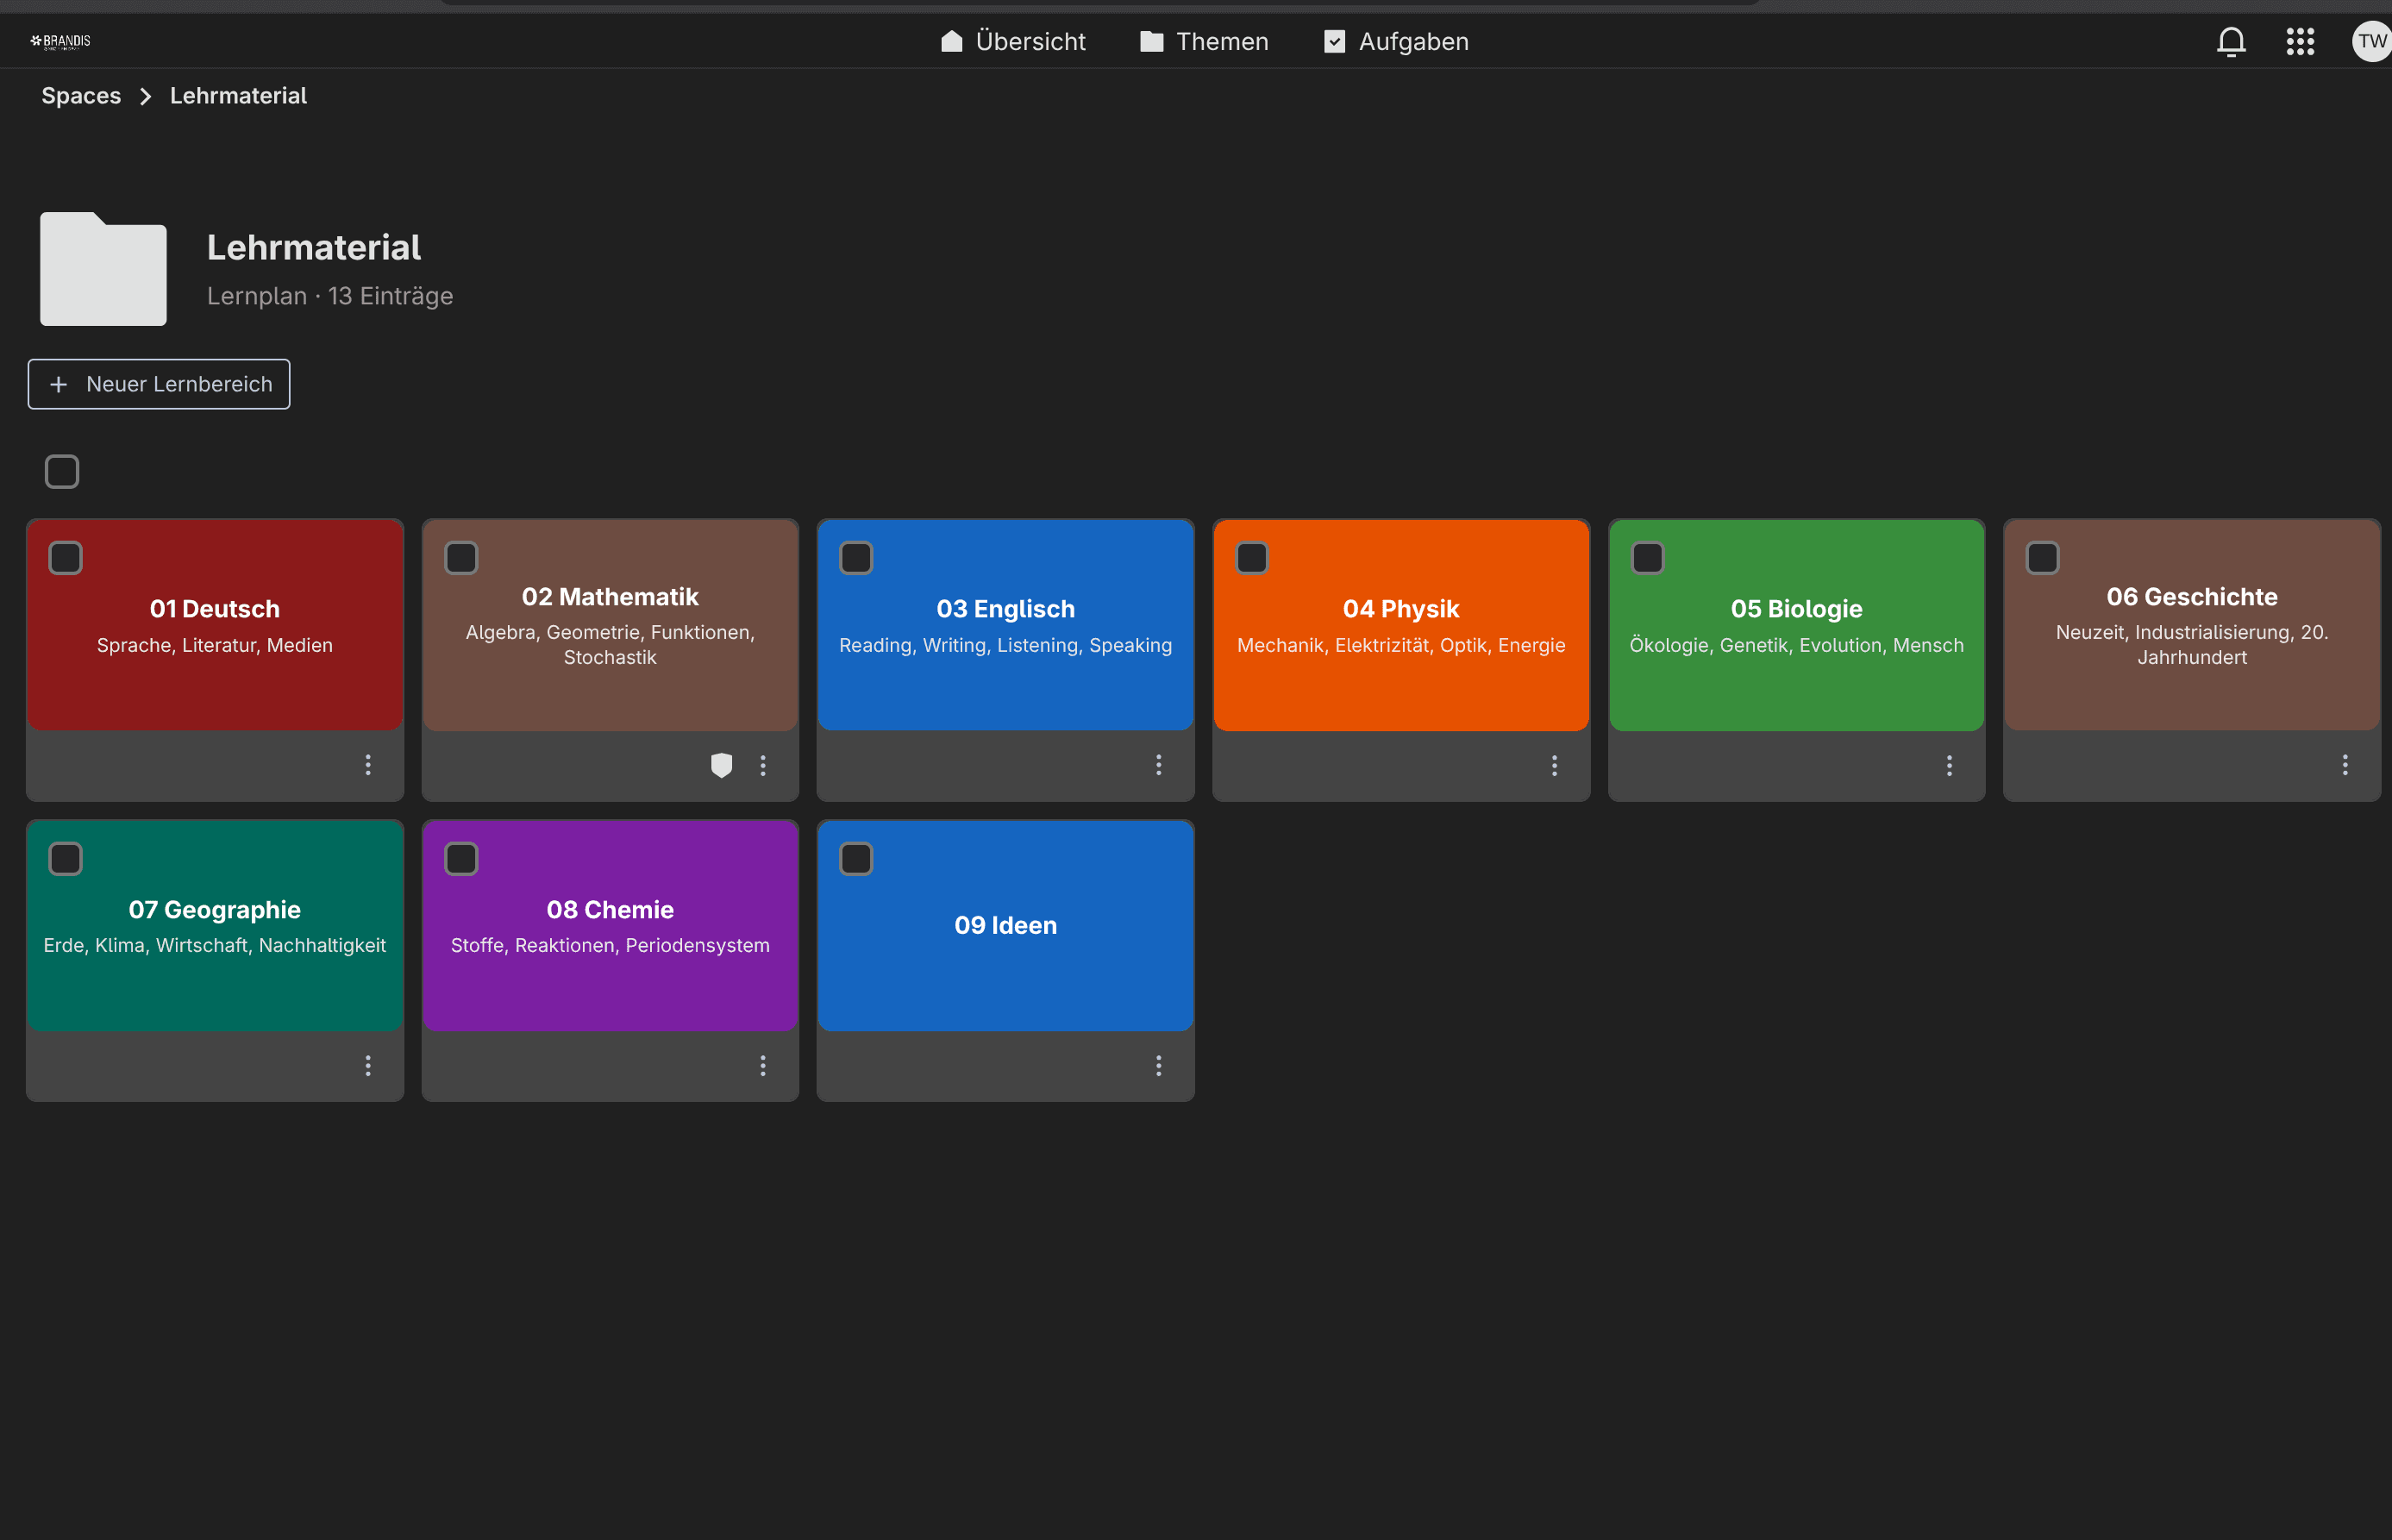Open the three-dot menu for 02 Mathematik
2392x1540 pixels.
click(x=763, y=765)
